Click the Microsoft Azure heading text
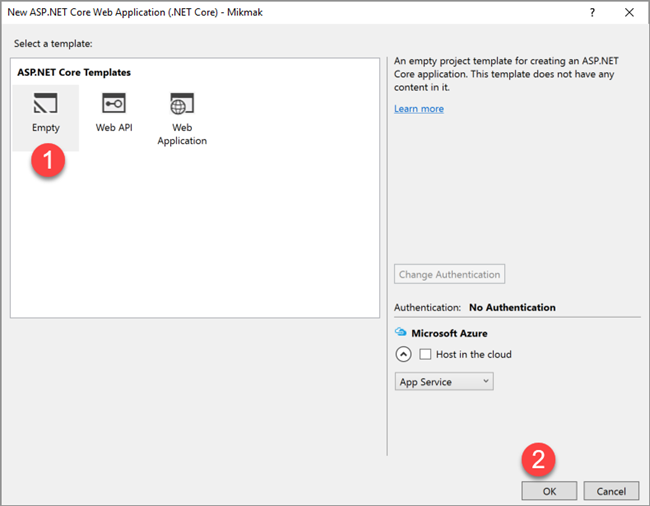Screen dimensions: 650x506 pos(449,333)
